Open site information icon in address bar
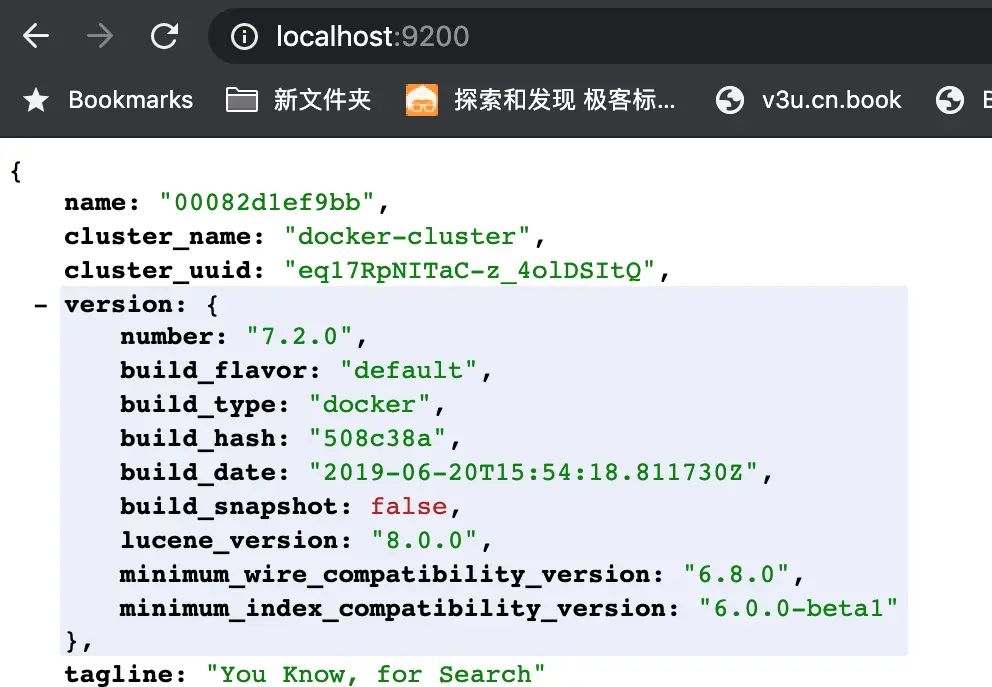Image resolution: width=992 pixels, height=687 pixels. pos(244,36)
